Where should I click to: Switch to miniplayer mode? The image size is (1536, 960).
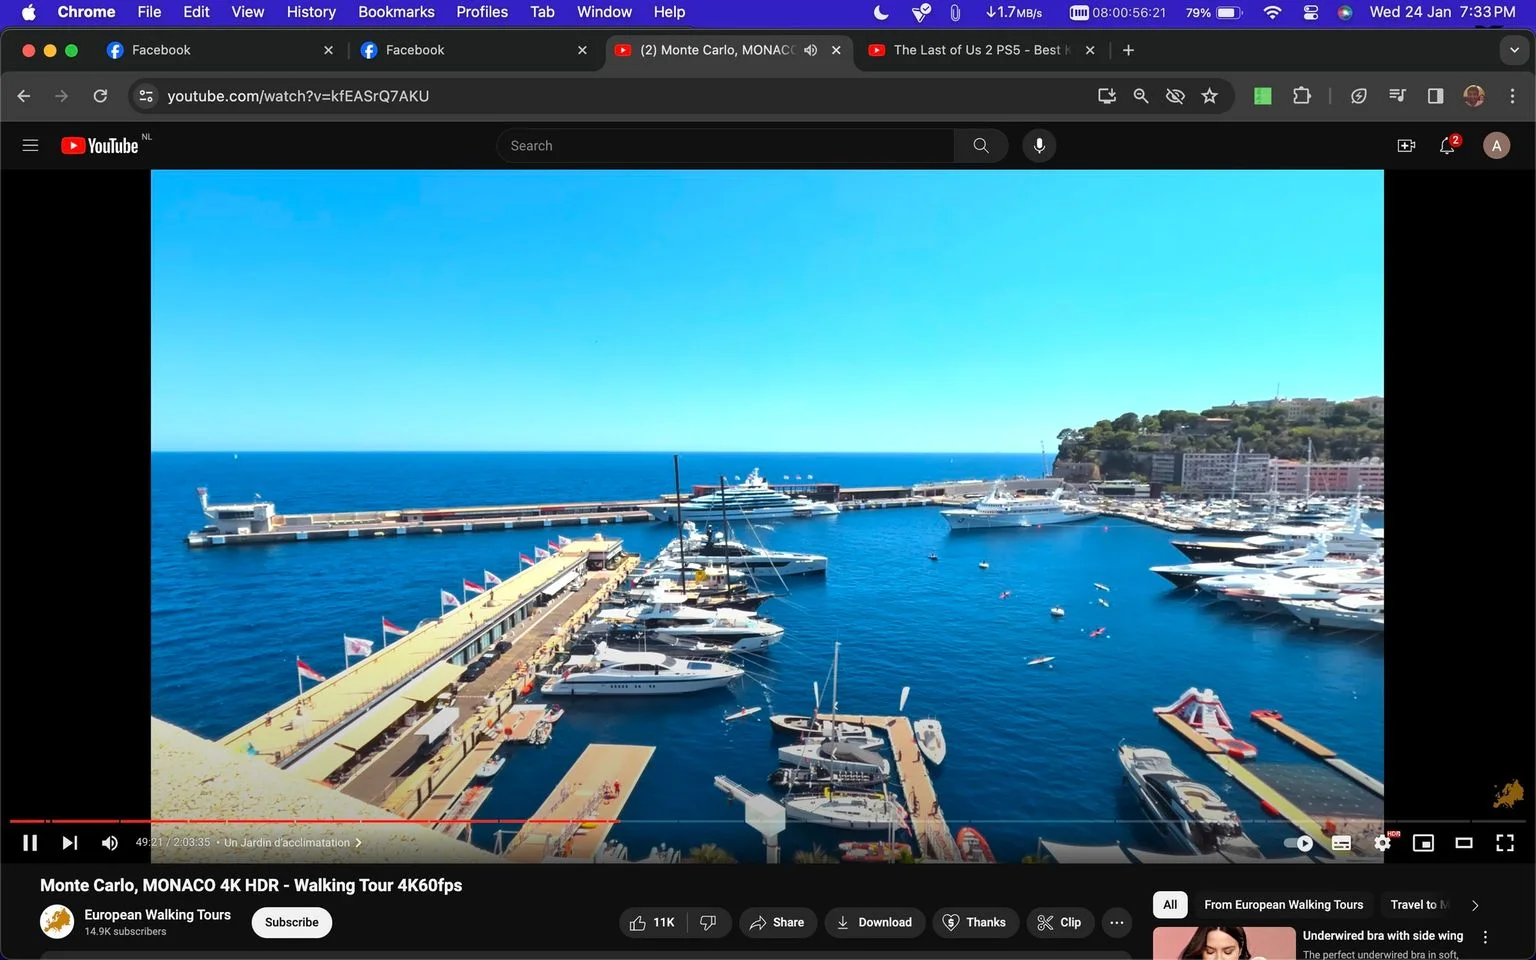[1423, 843]
